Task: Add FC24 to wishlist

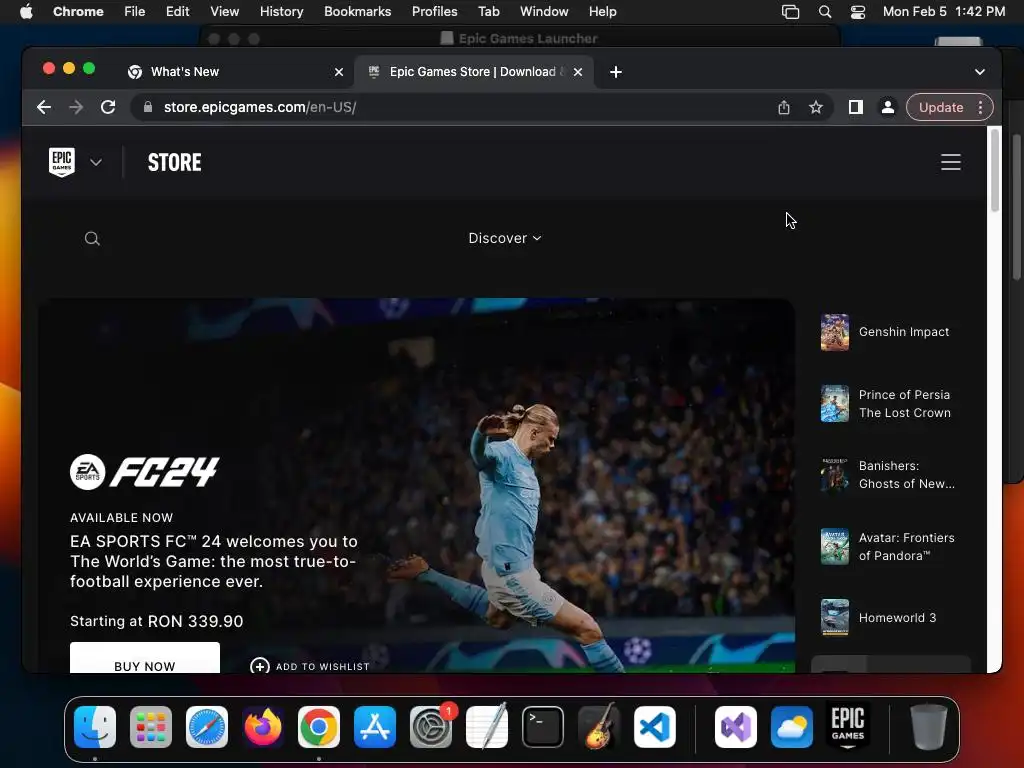Action: click(310, 666)
